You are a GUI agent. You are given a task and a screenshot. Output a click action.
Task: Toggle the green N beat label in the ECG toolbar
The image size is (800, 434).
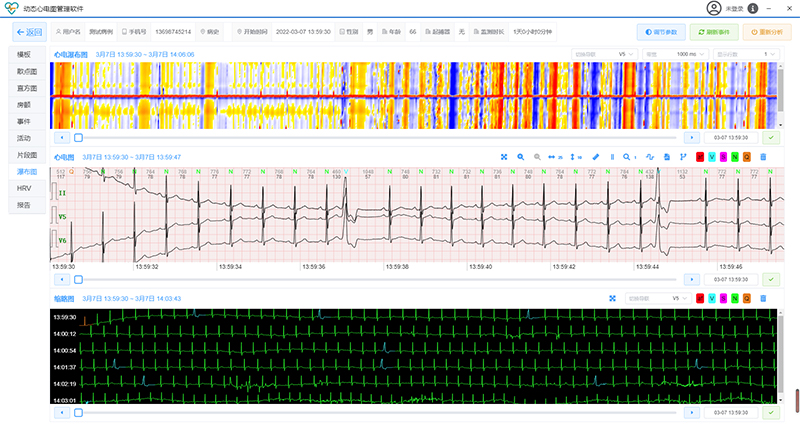tap(734, 157)
